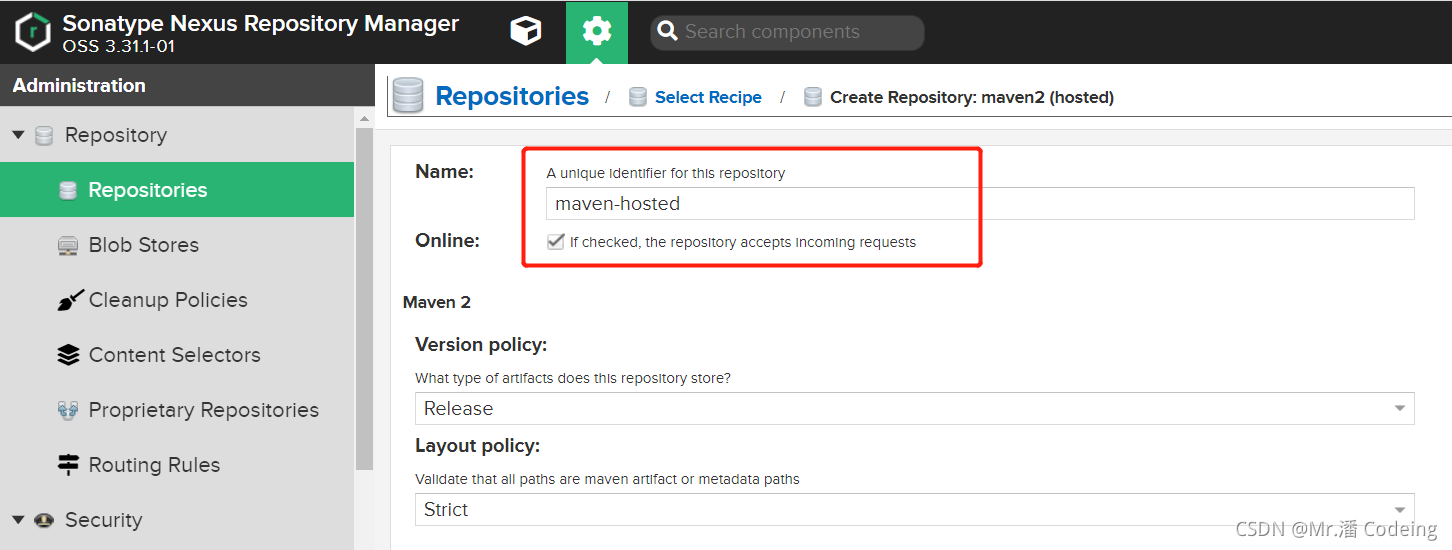
Task: Collapse the Security tree section
Action: 18,520
